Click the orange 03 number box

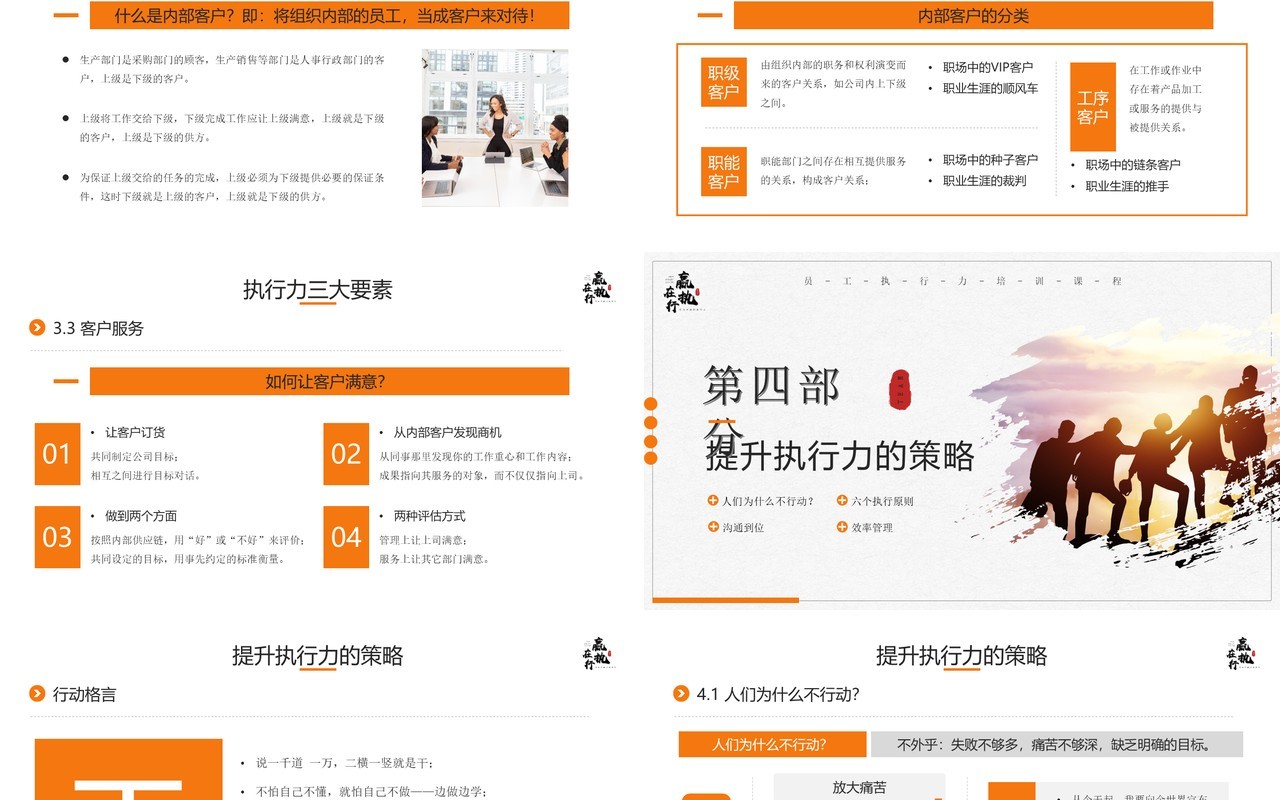tap(57, 537)
